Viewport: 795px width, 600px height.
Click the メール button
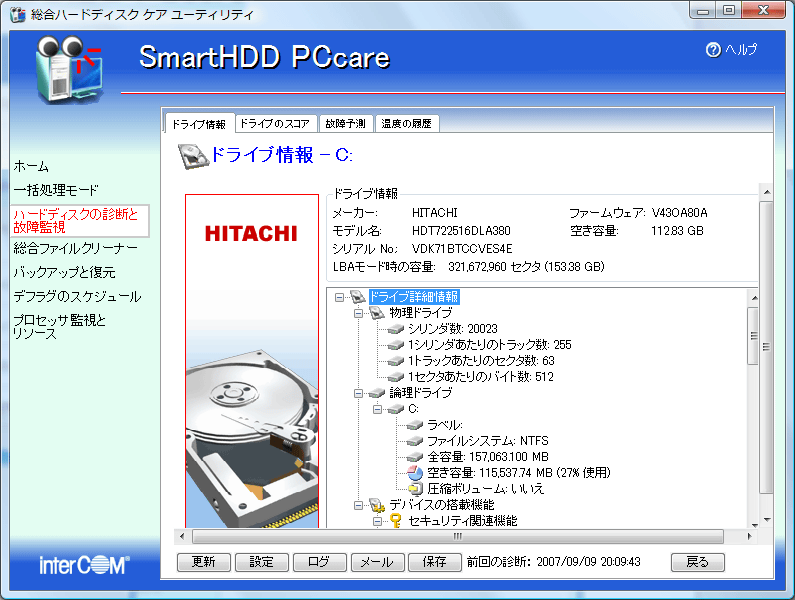pyautogui.click(x=377, y=562)
